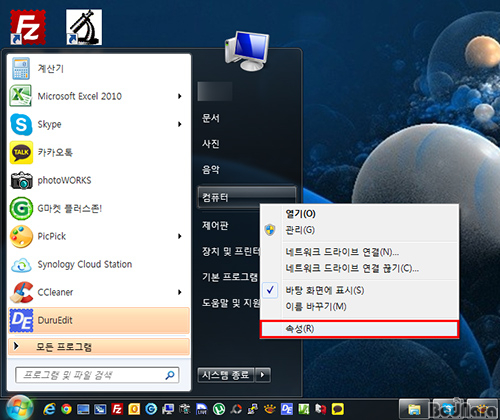Viewport: 500px width, 420px height.
Task: Open DuruEdit icon on the taskbar
Action: [x=287, y=409]
